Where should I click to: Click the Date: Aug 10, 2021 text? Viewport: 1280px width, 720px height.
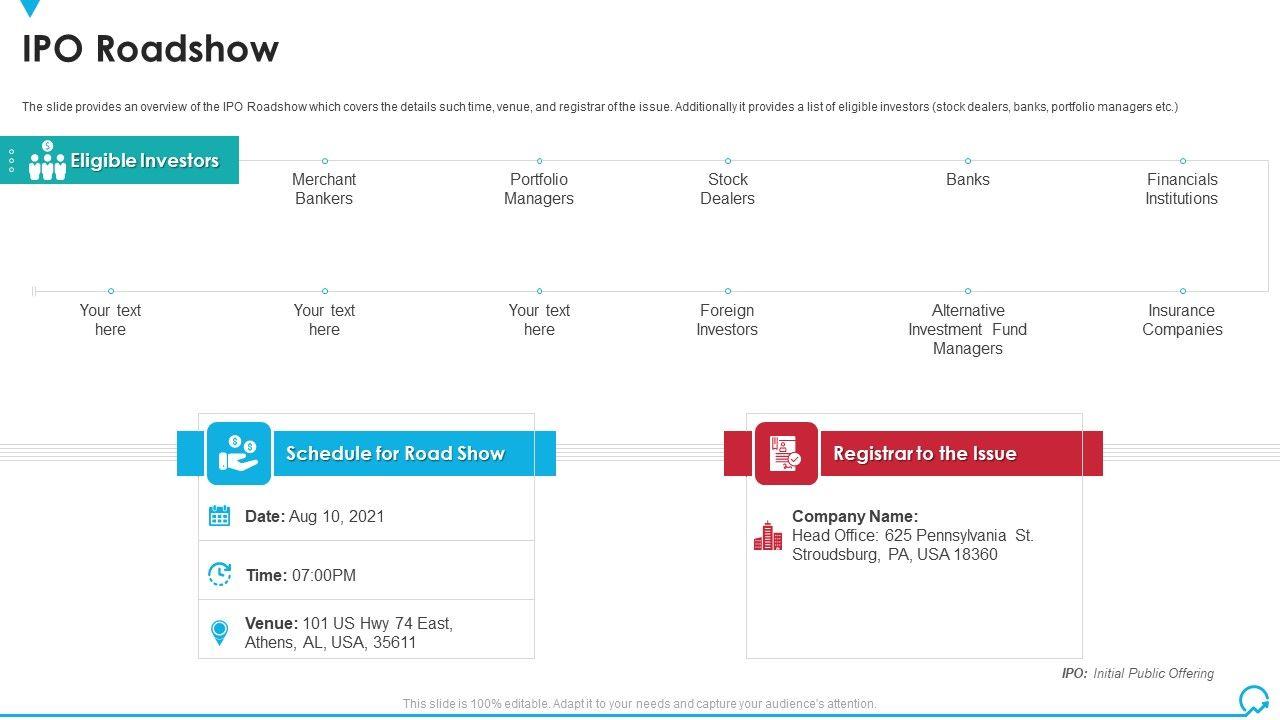315,516
